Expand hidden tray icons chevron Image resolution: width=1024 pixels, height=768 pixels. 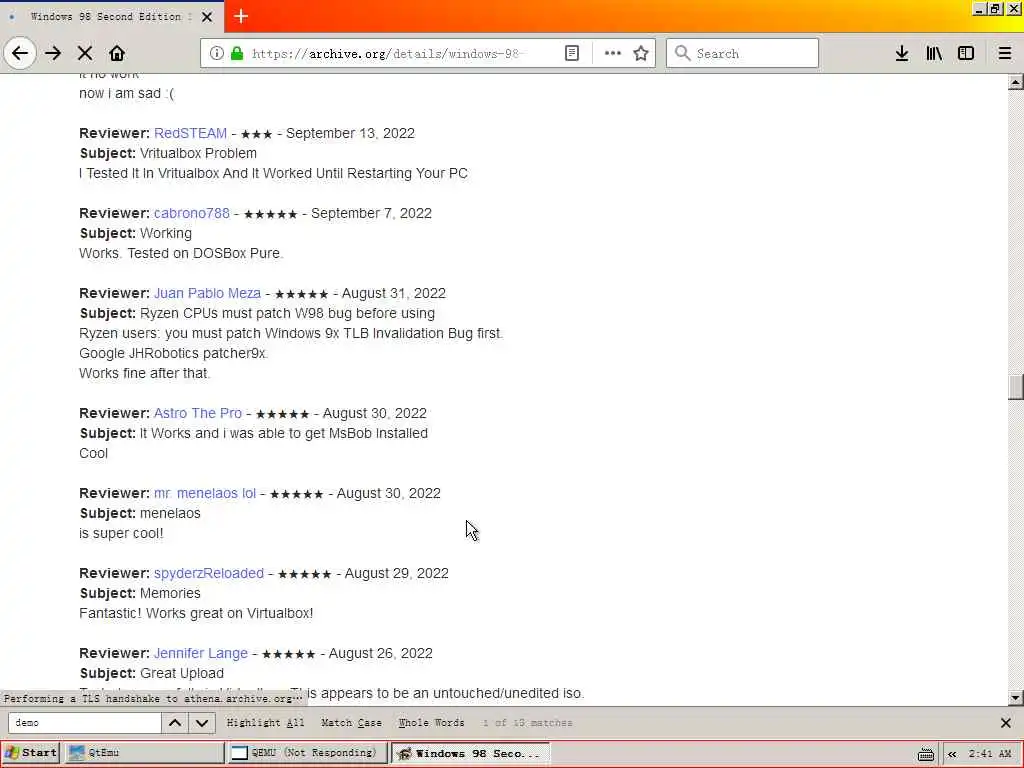pos(952,754)
